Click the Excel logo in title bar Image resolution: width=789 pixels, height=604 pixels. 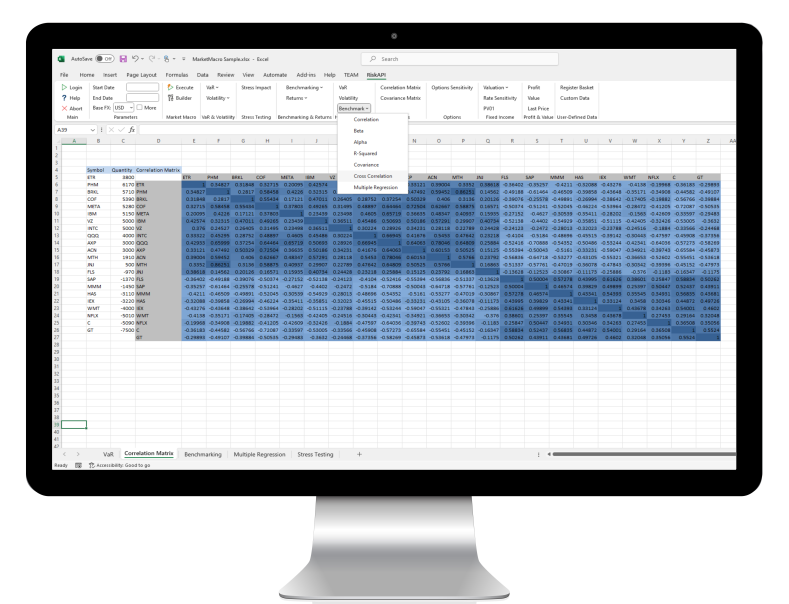[61, 59]
